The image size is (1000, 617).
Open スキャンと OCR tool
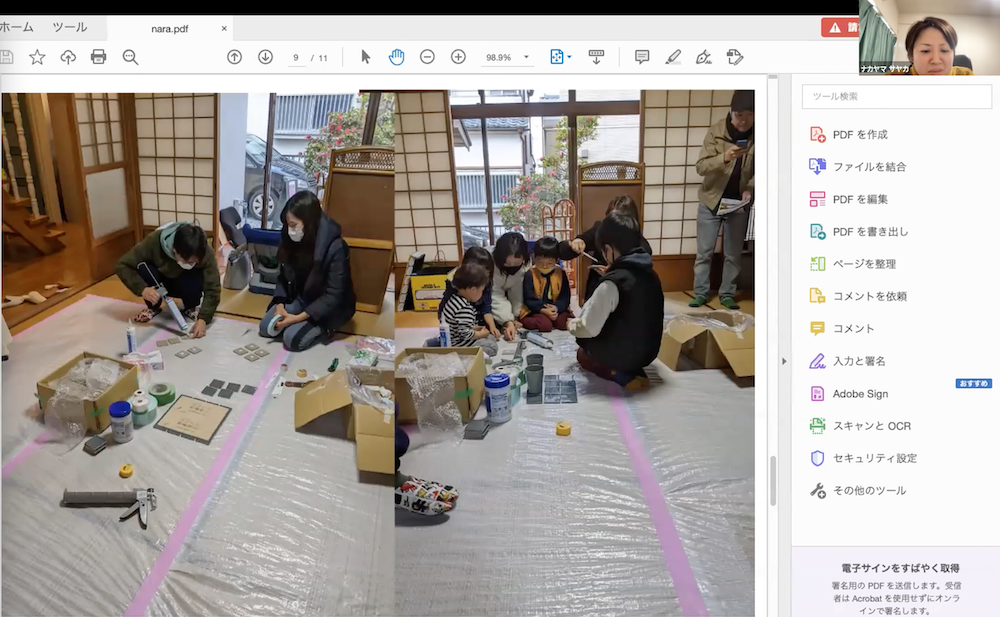point(871,426)
